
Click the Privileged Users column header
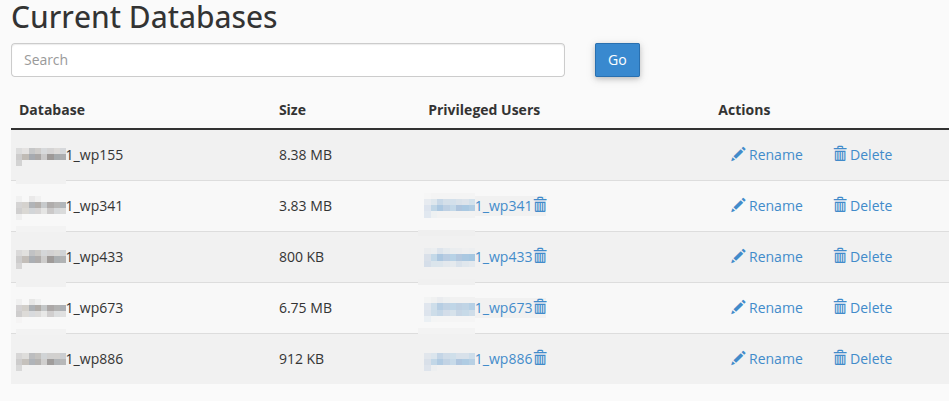(484, 110)
